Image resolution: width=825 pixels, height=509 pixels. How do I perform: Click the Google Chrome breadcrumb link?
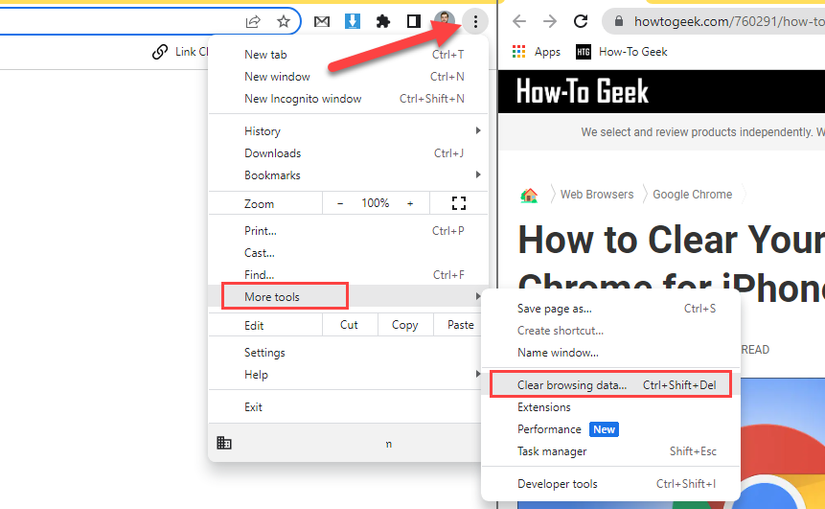point(692,194)
